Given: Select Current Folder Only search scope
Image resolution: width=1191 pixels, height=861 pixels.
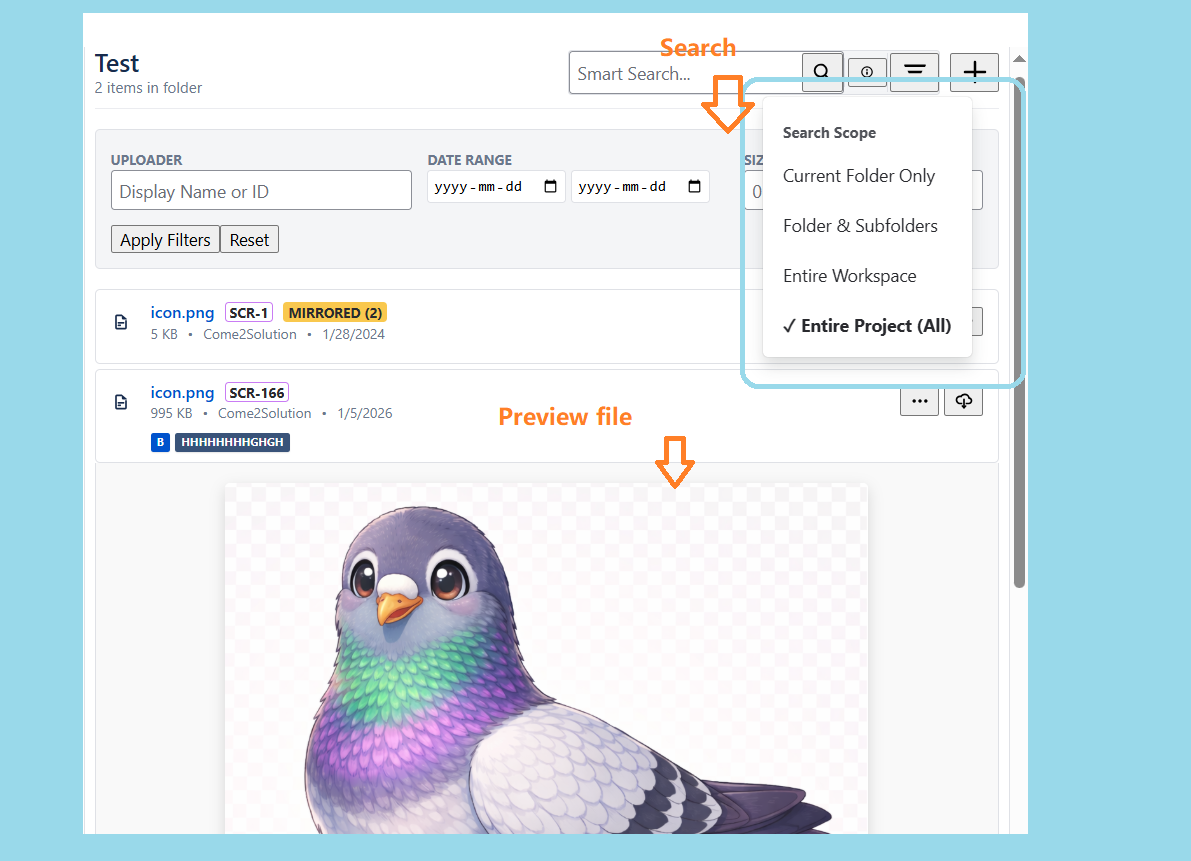Looking at the screenshot, I should click(858, 175).
